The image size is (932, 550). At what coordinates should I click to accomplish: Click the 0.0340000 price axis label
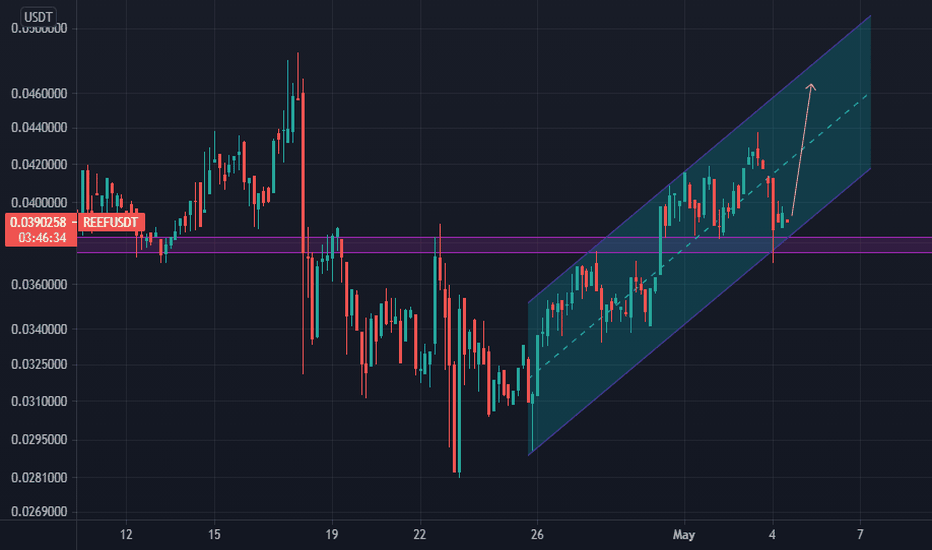tap(39, 329)
